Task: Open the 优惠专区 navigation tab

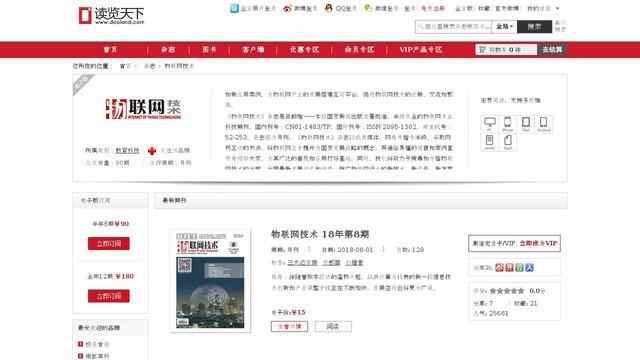Action: tap(304, 49)
